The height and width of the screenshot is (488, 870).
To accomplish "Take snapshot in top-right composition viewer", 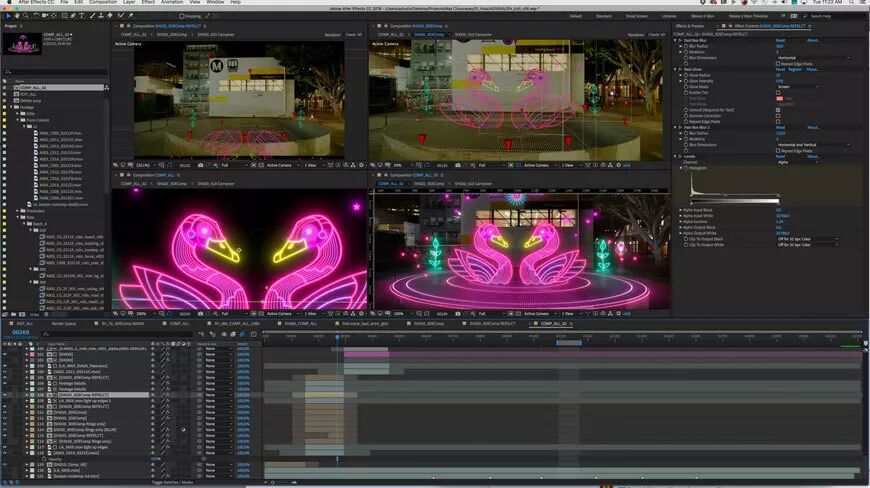I will point(458,165).
